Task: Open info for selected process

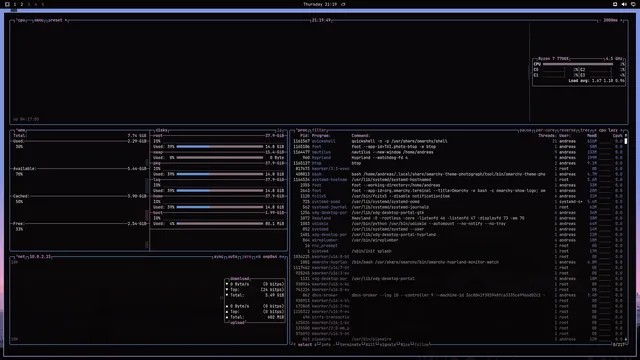Action: (x=326, y=344)
